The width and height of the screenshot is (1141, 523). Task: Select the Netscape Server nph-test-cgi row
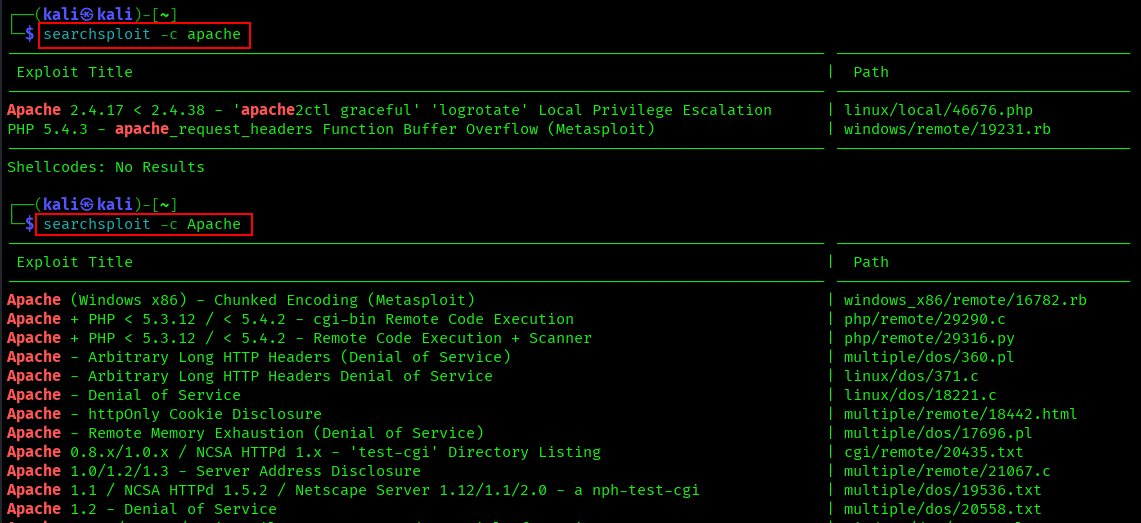354,490
